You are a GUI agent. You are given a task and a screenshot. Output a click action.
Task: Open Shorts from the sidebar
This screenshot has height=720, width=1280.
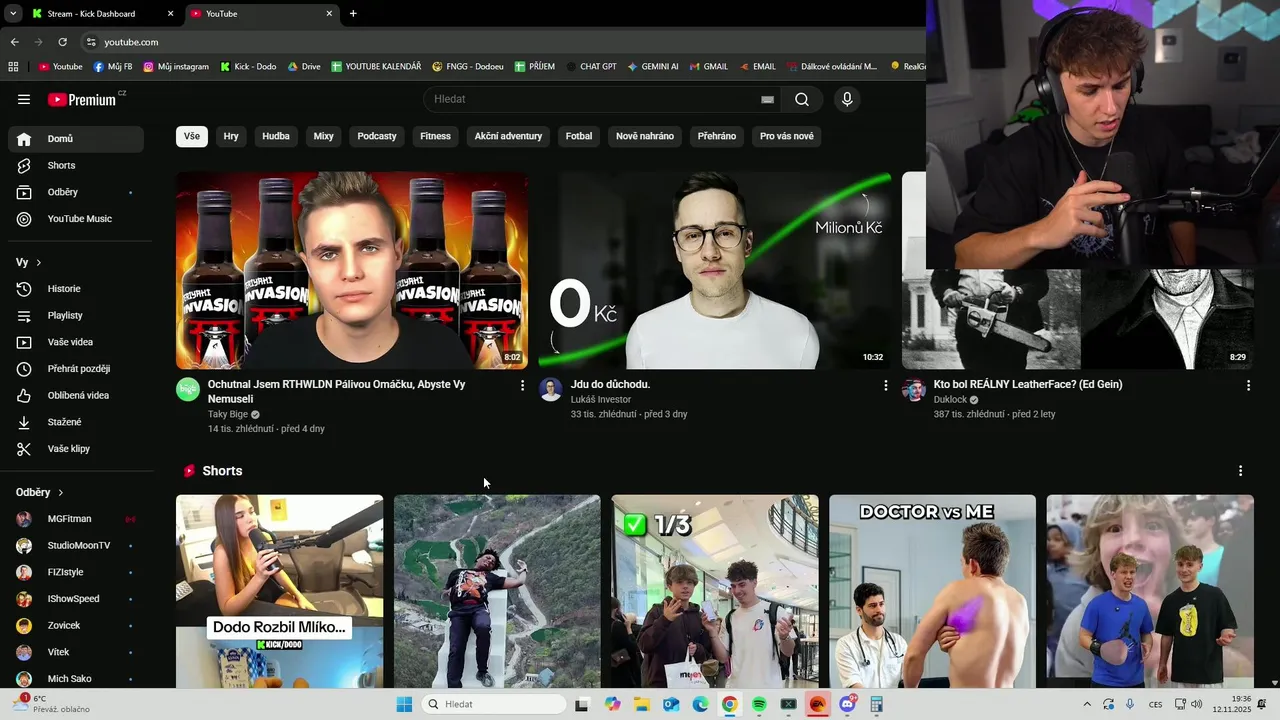tap(76, 165)
